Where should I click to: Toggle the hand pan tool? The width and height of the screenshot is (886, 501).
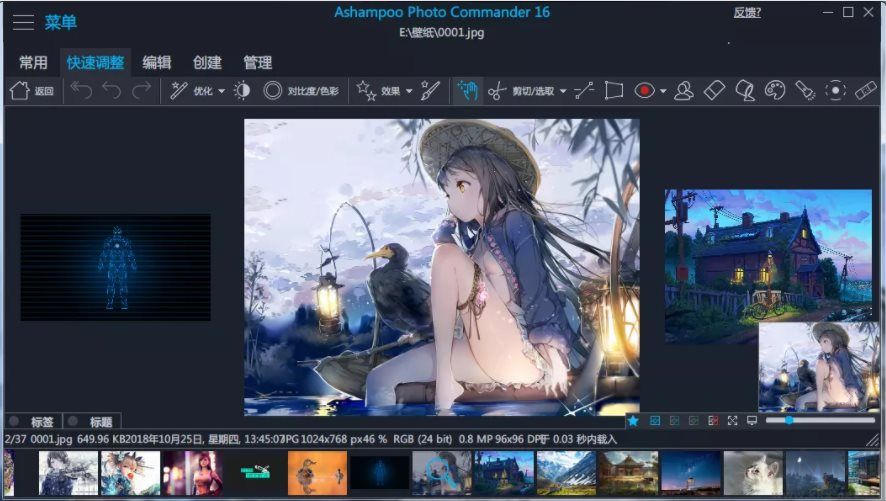tap(468, 91)
